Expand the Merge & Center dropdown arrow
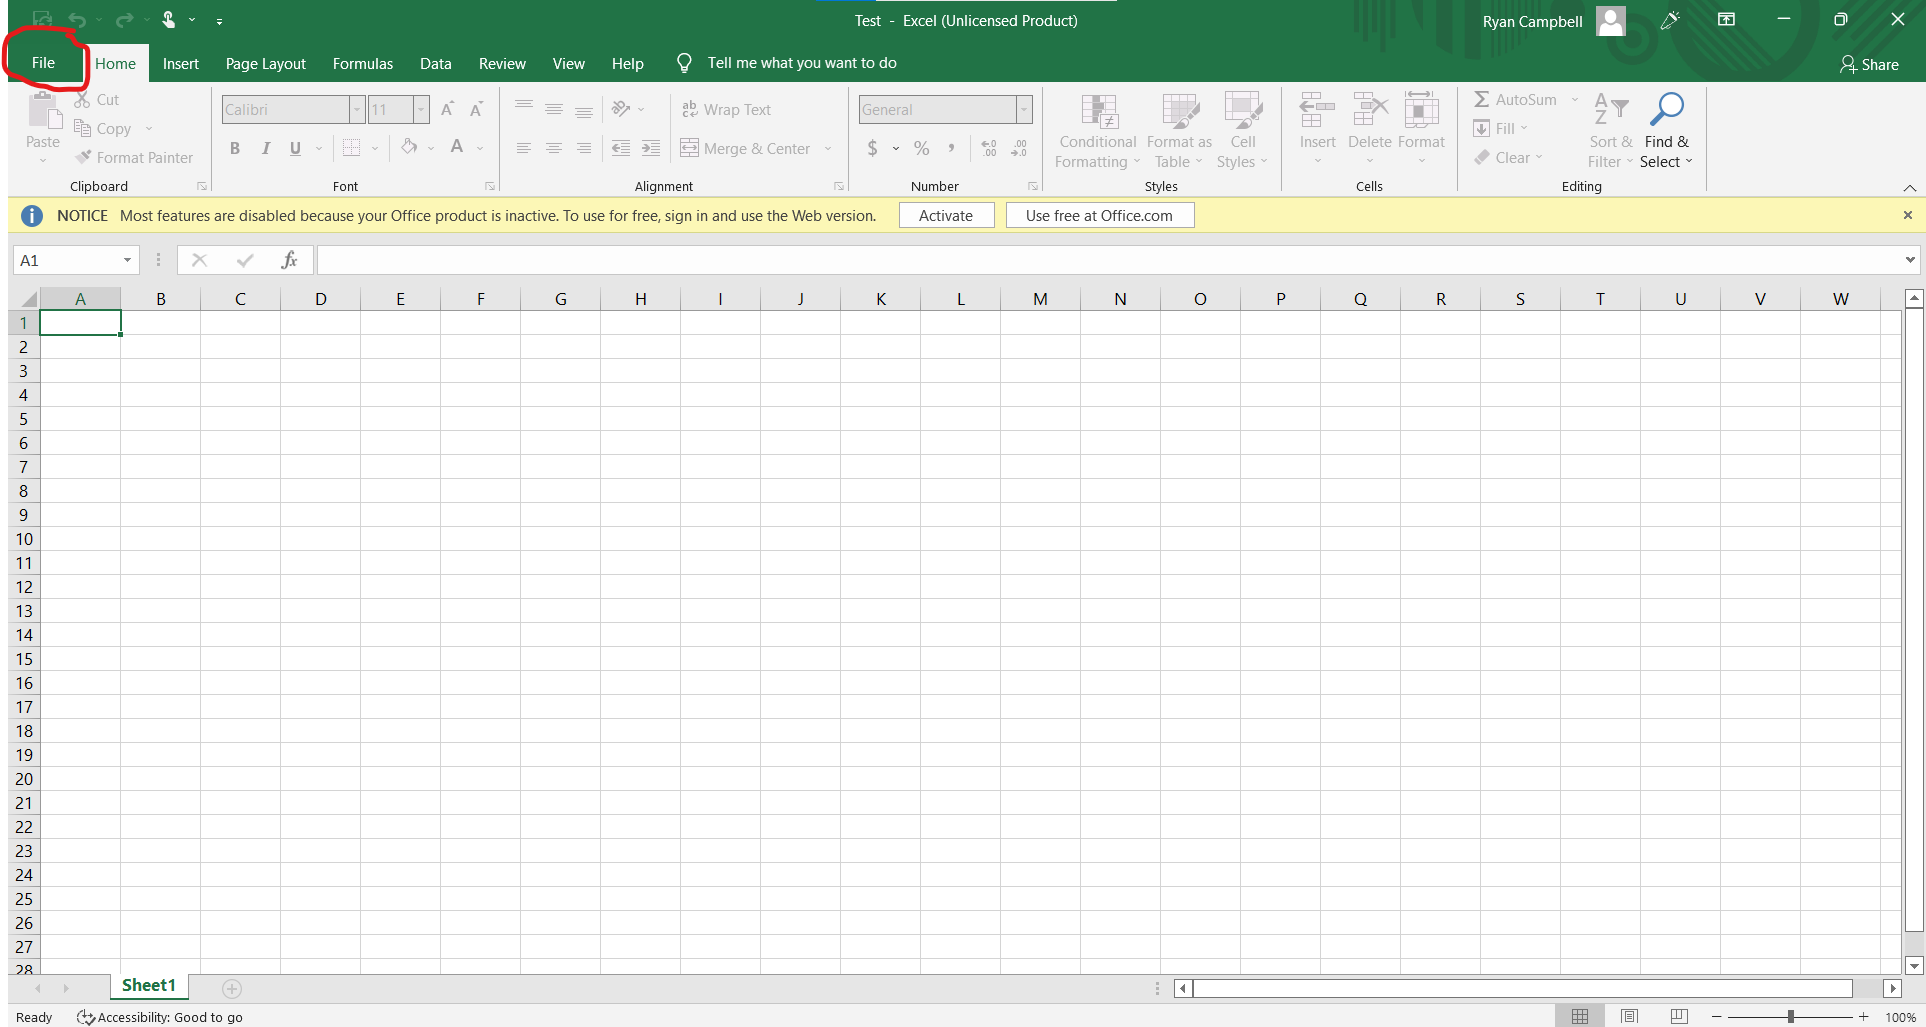 click(828, 149)
